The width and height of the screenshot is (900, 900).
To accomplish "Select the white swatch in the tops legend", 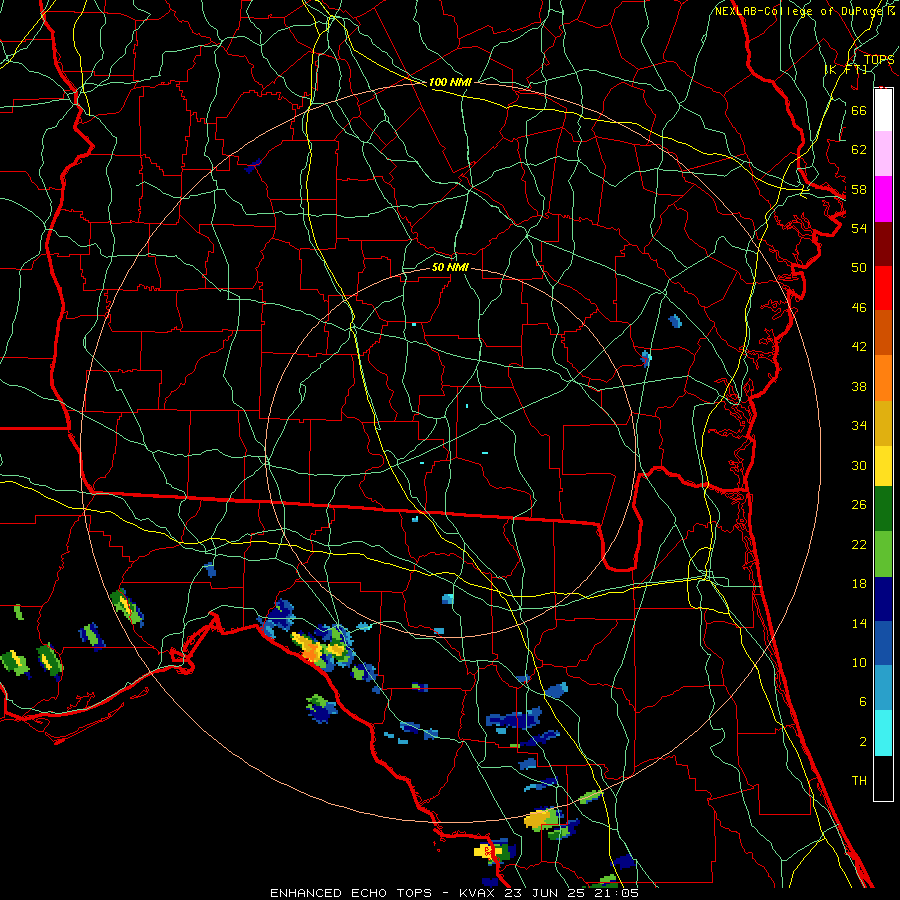I will [x=883, y=110].
